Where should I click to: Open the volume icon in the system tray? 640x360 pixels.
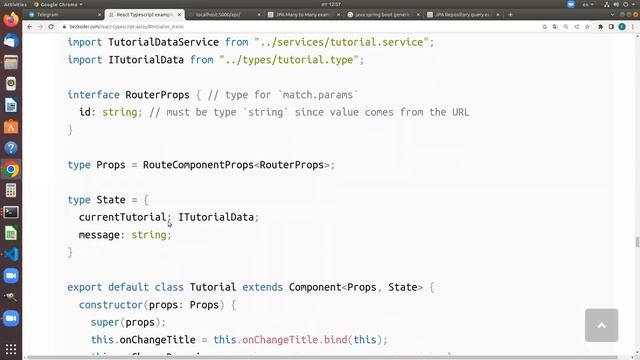tap(616, 4)
